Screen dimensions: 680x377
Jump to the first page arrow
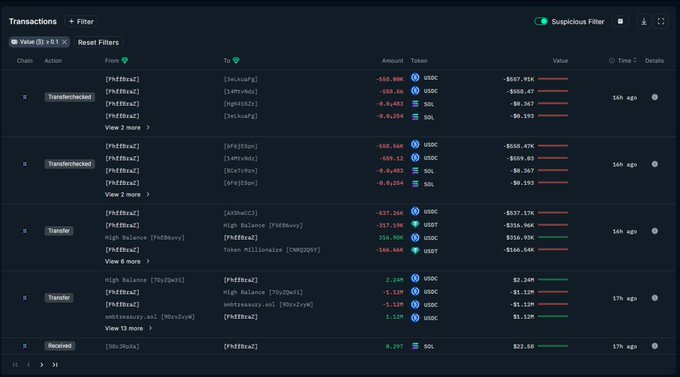click(15, 364)
